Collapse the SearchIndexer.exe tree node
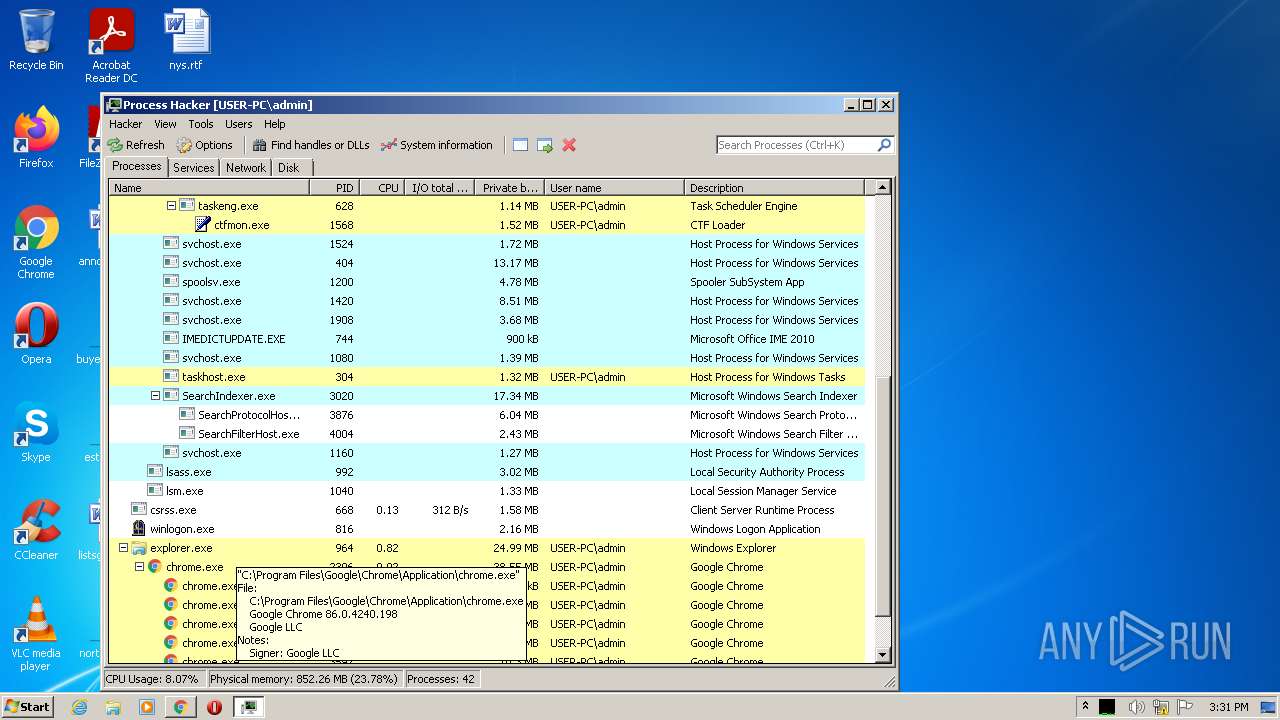The height and width of the screenshot is (720, 1280). point(155,396)
